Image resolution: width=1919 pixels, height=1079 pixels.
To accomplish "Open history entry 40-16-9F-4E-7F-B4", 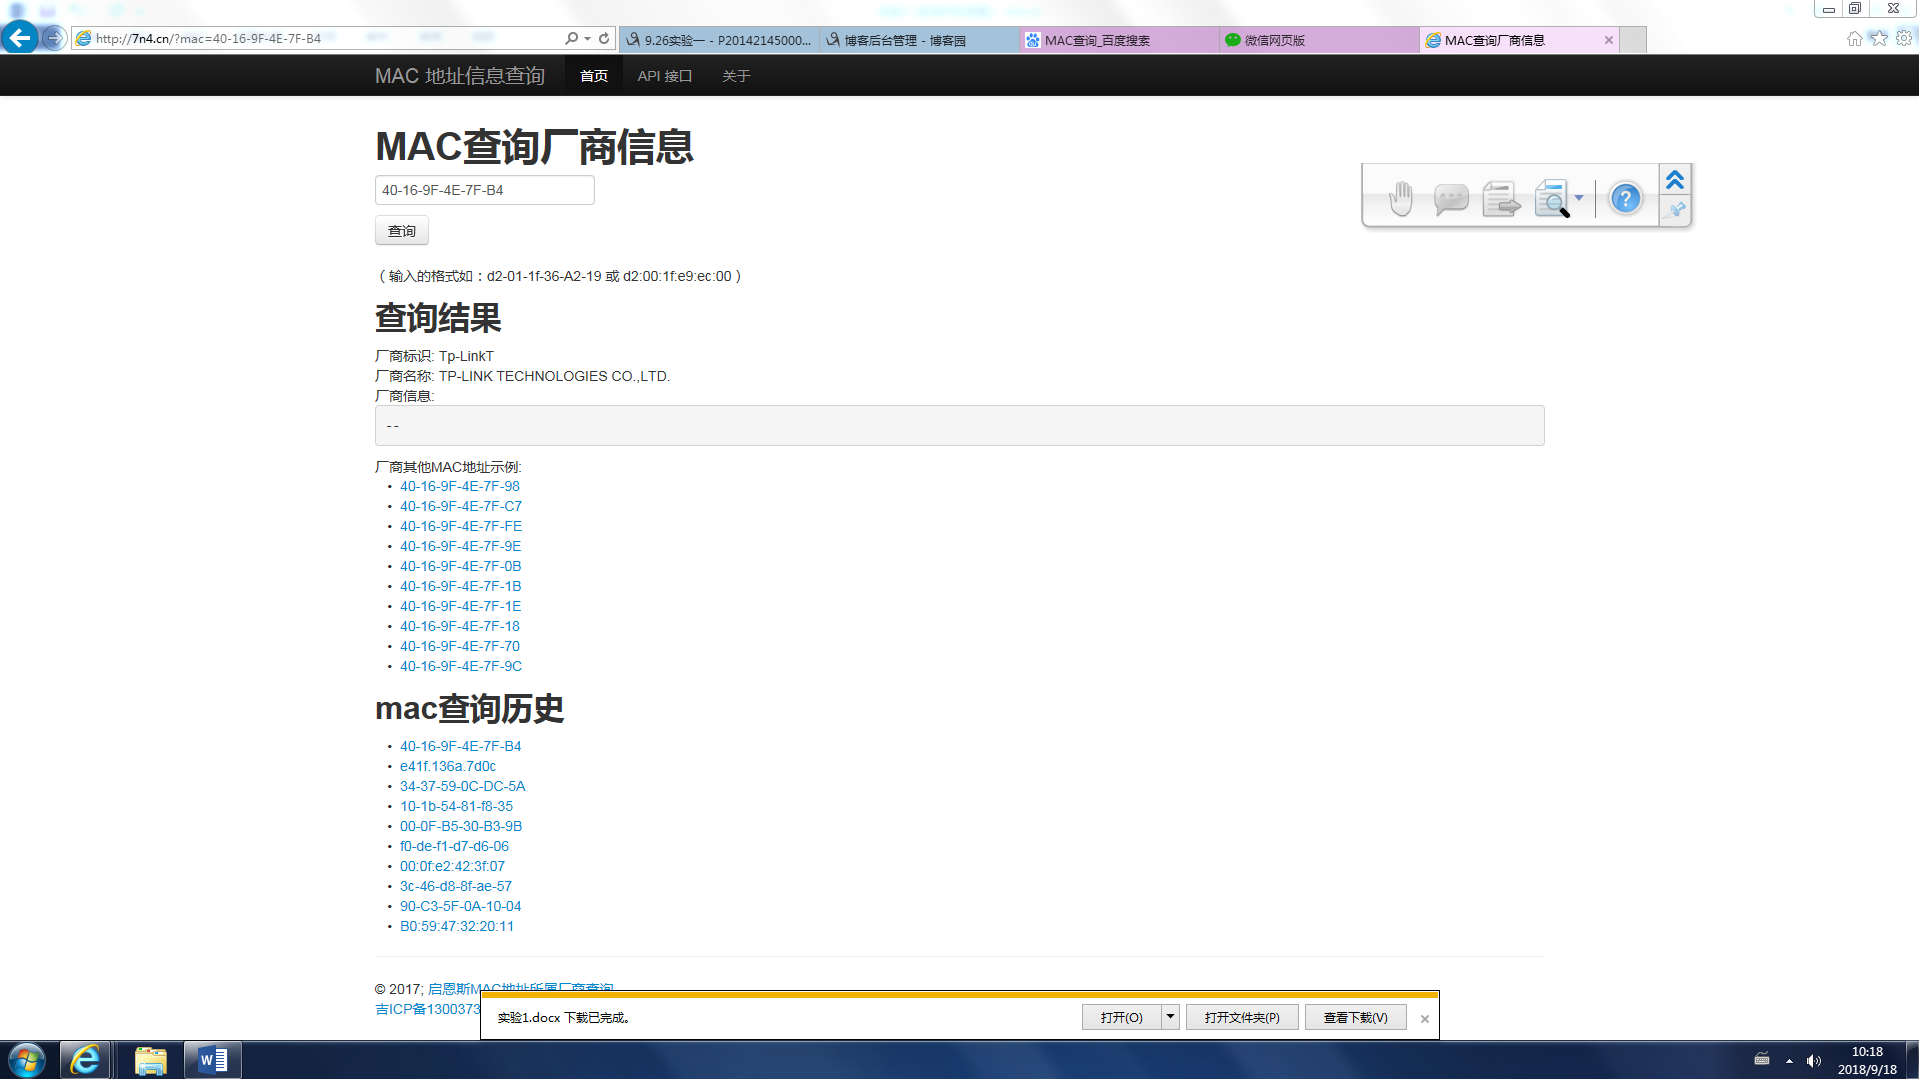I will (x=461, y=747).
